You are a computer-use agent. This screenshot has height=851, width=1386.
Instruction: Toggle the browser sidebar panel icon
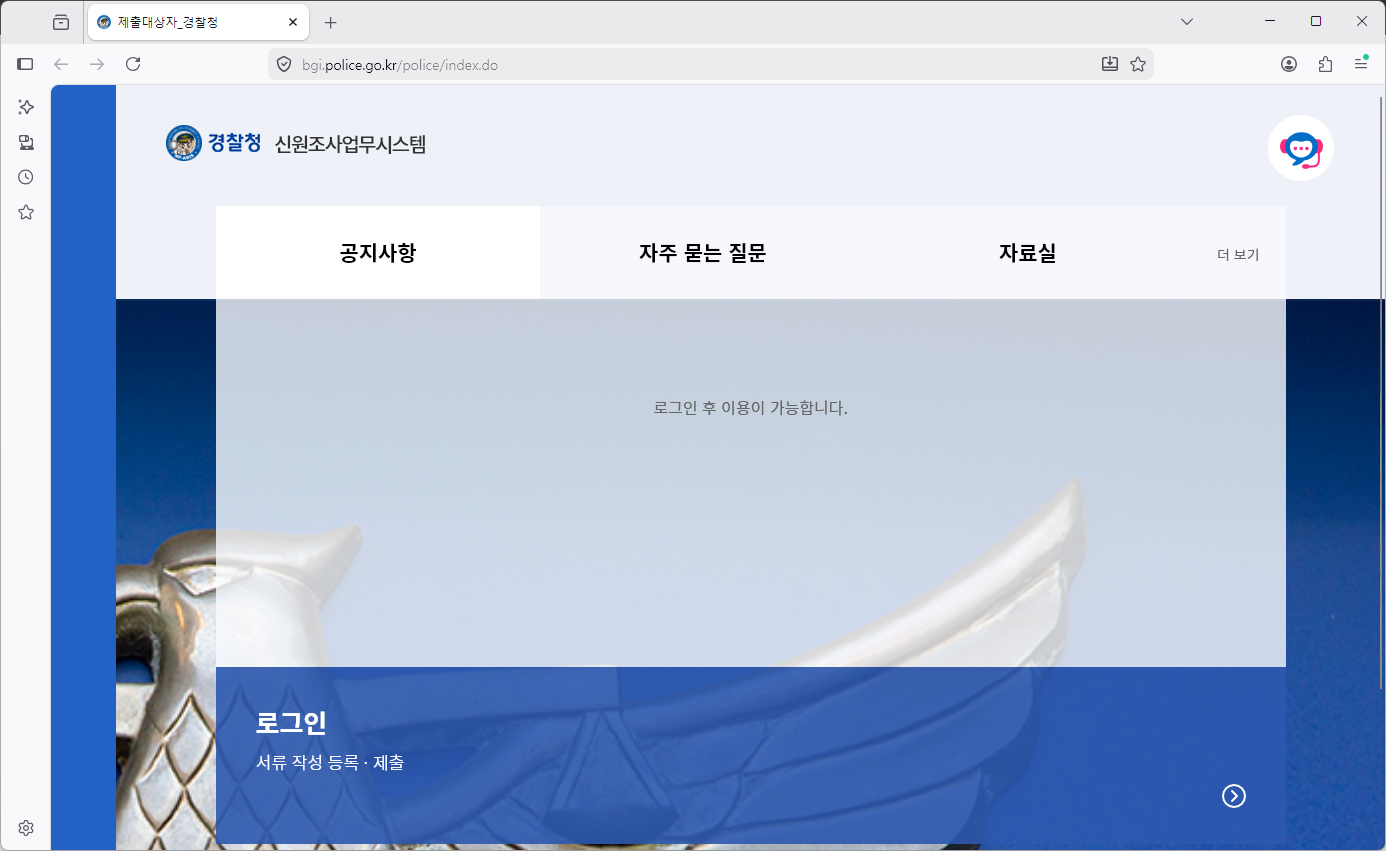point(26,64)
